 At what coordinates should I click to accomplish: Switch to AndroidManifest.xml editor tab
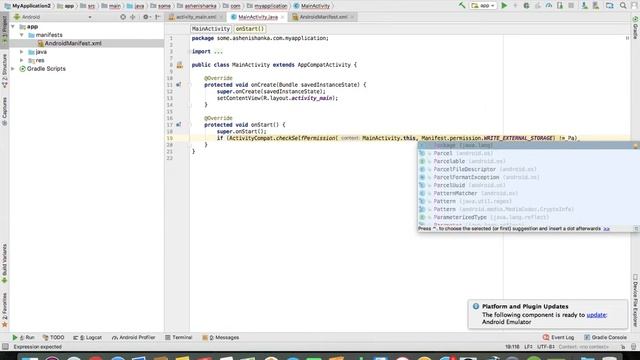click(x=323, y=17)
